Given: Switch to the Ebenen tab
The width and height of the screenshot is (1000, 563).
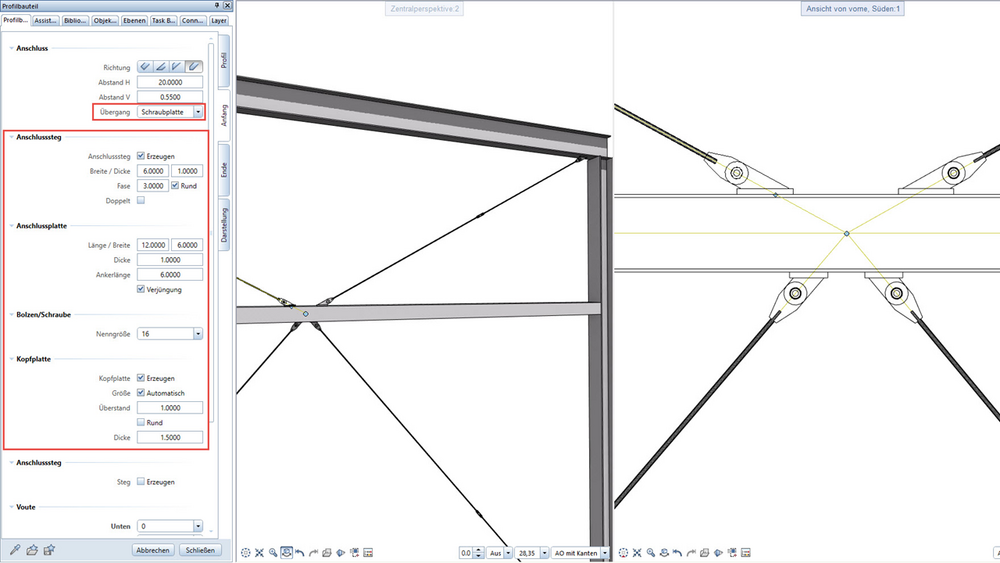Looking at the screenshot, I should coord(134,20).
